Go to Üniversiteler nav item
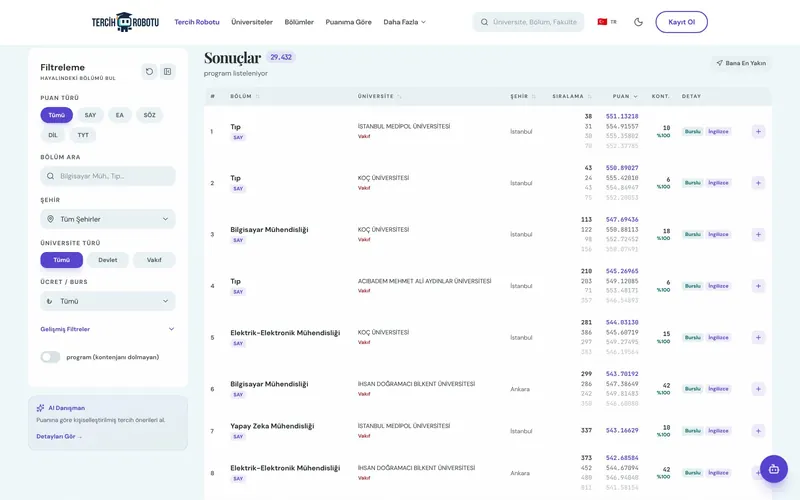 pos(252,22)
